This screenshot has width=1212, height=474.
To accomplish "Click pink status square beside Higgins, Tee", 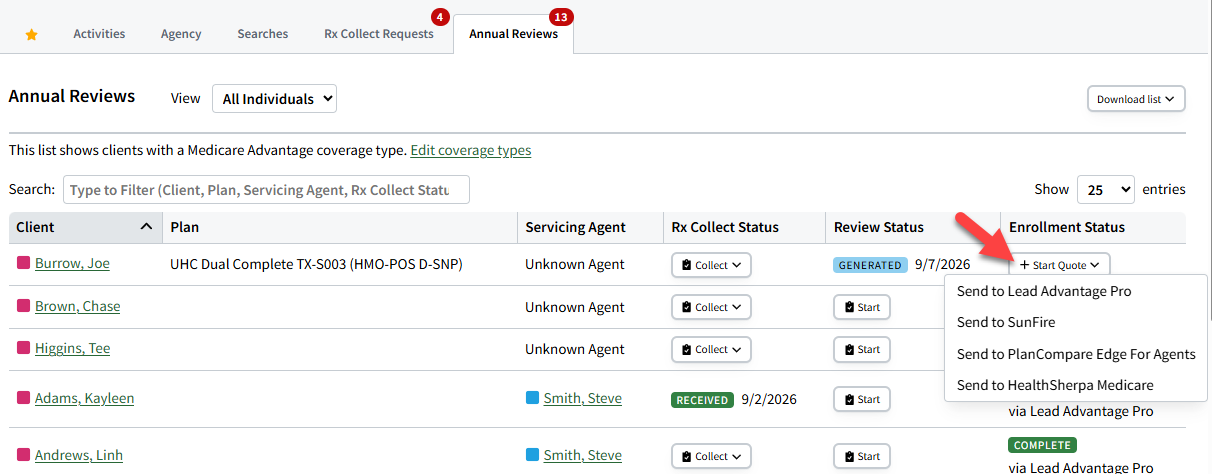I will tap(23, 348).
